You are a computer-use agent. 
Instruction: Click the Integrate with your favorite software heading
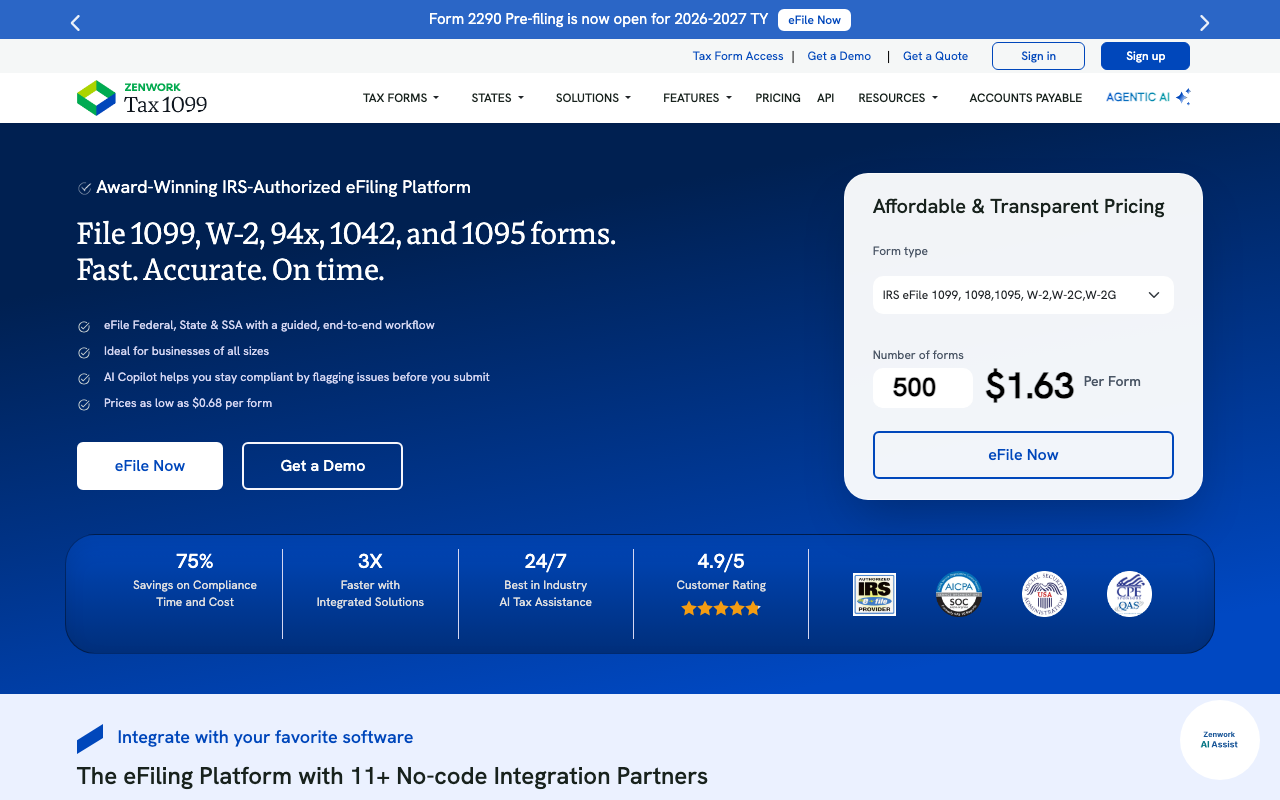(x=265, y=737)
